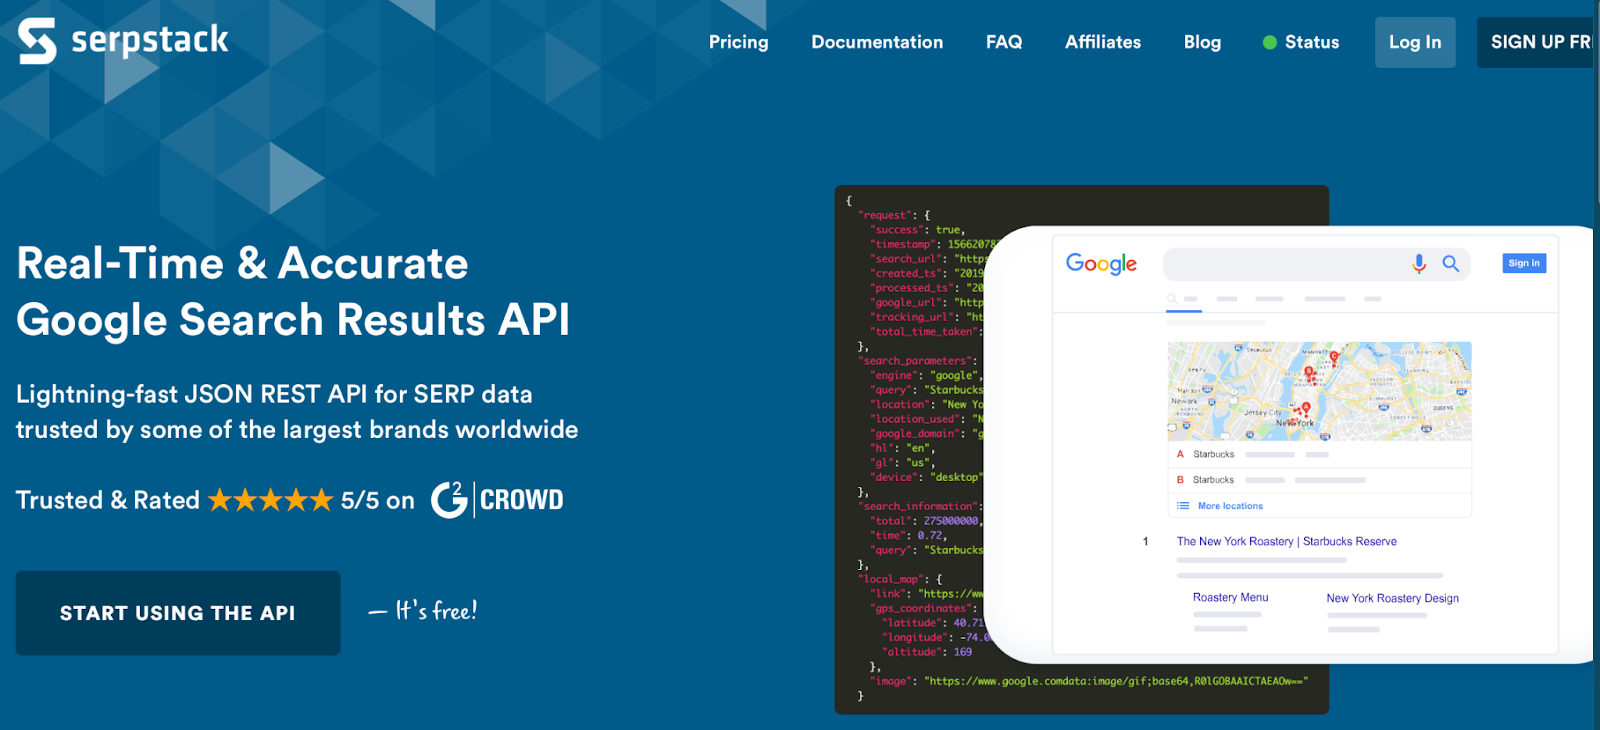
Task: Click the JSON line "altitude": 169
Action: 926,652
